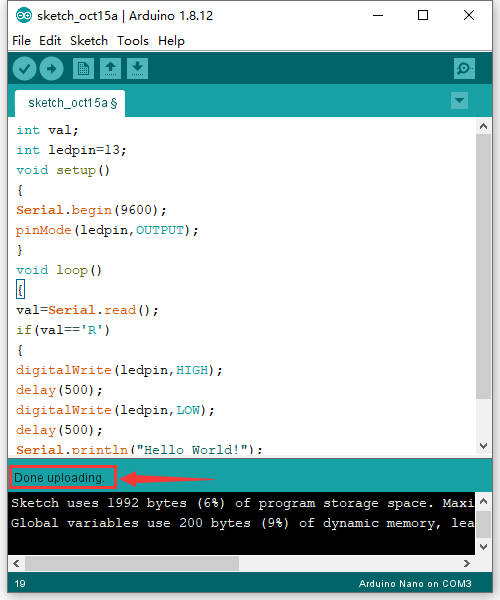Click the 'int val;' code line
Viewport: 500px width, 600px height.
(x=47, y=130)
